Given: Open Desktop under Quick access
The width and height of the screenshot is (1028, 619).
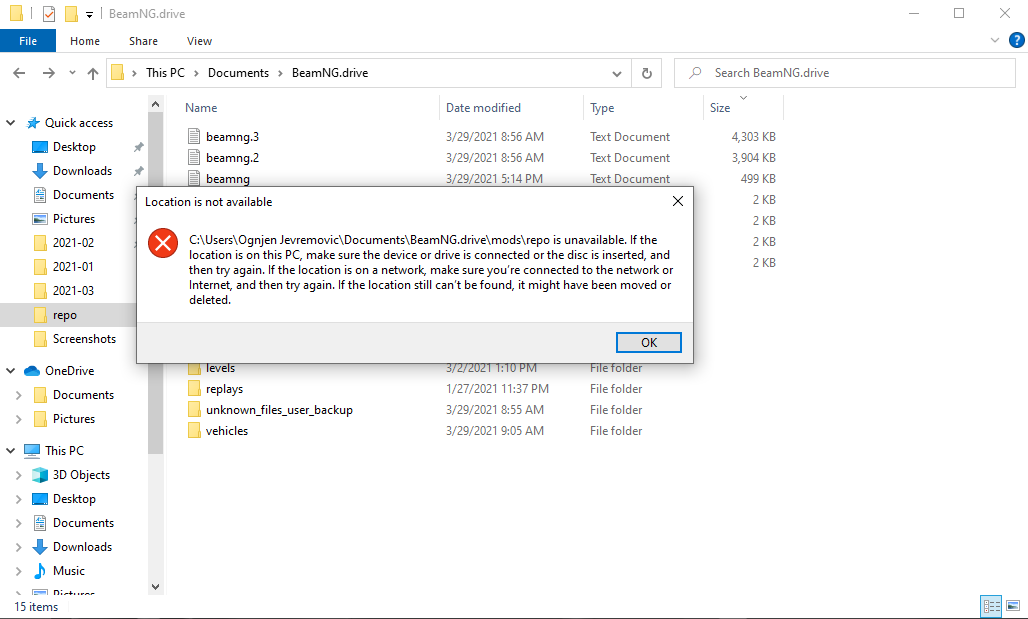Looking at the screenshot, I should [74, 147].
